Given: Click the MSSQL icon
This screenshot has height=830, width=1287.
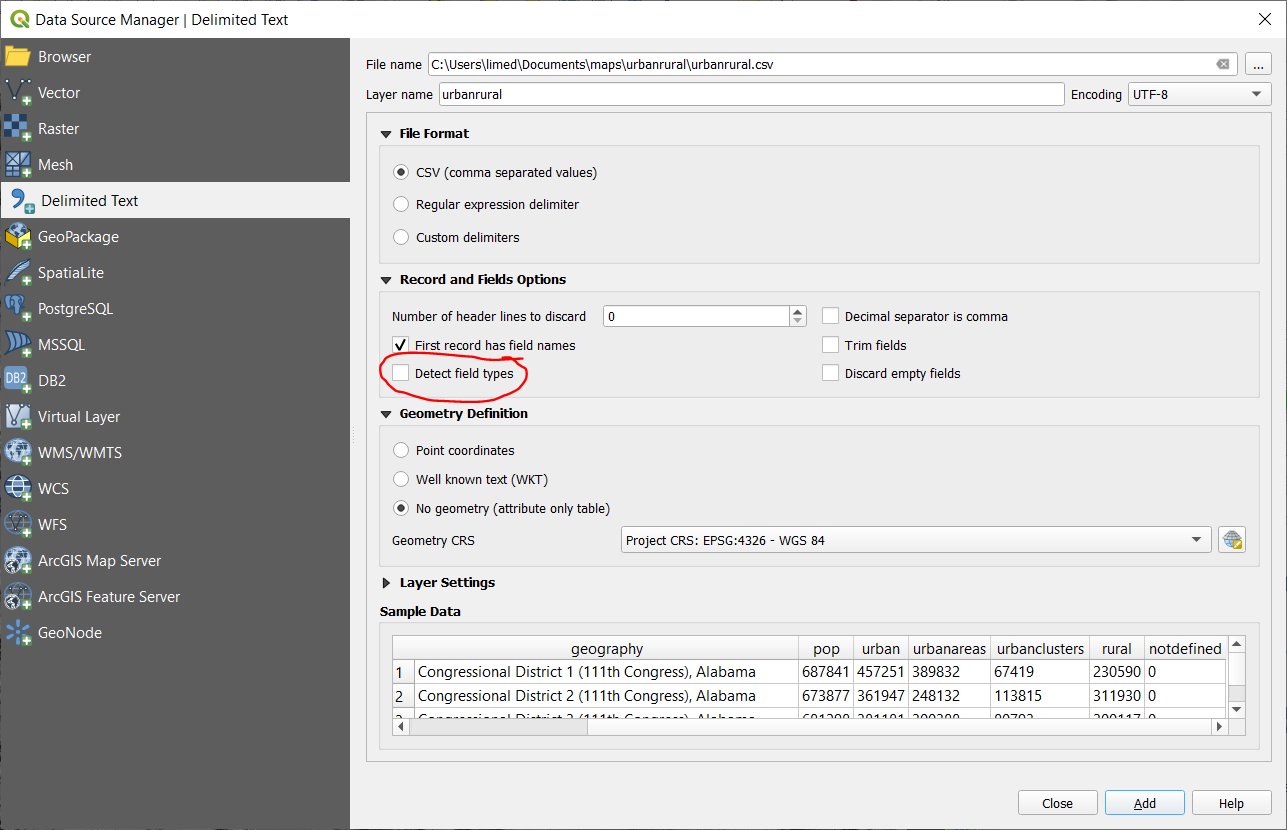Looking at the screenshot, I should coord(18,344).
